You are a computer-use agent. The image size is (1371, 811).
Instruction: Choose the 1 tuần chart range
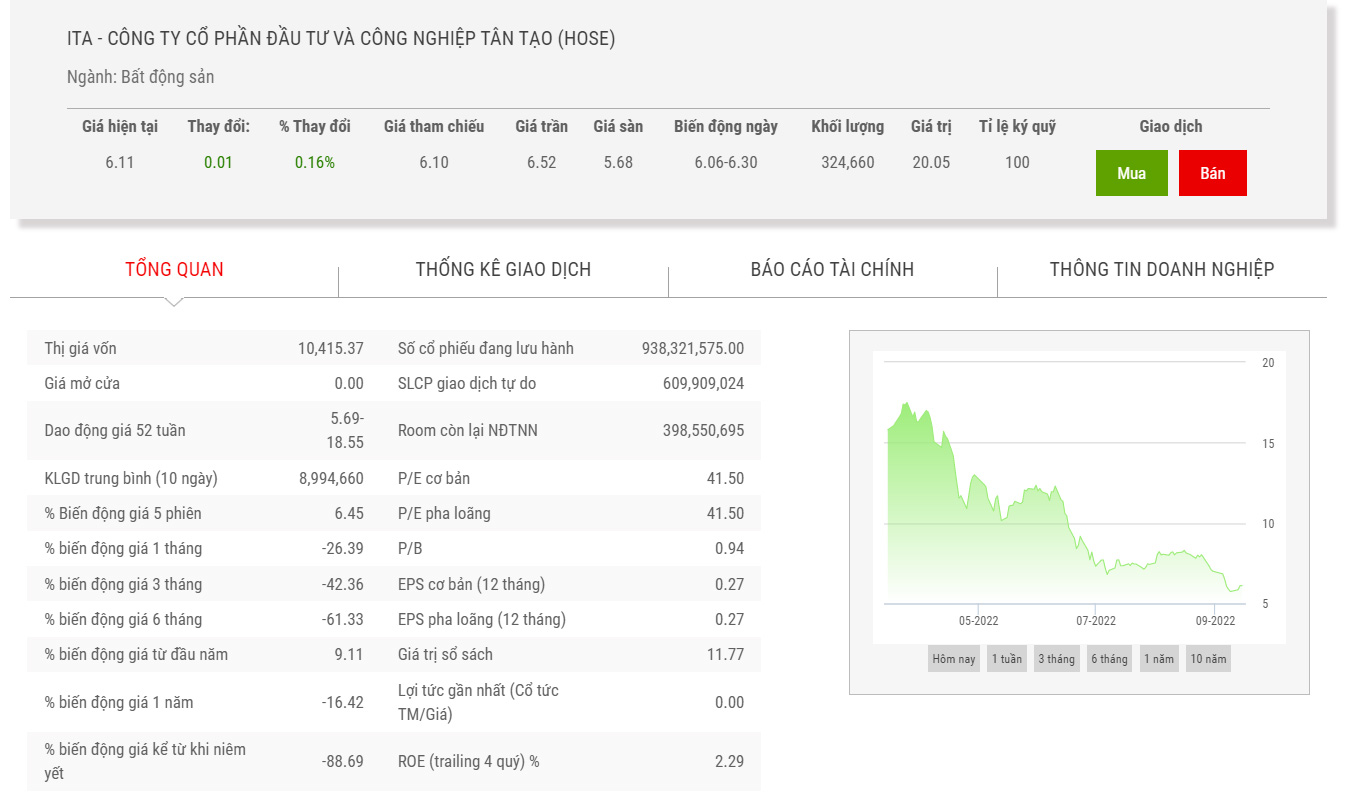point(1006,659)
